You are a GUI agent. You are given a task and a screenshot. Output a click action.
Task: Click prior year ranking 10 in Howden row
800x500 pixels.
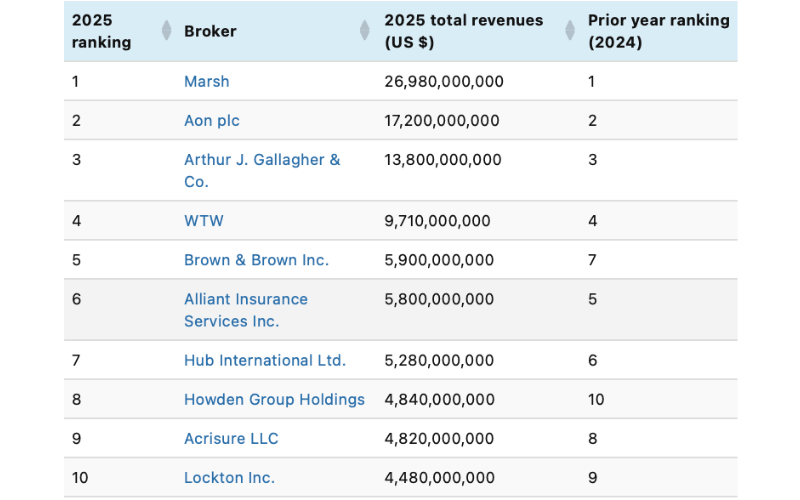(596, 399)
